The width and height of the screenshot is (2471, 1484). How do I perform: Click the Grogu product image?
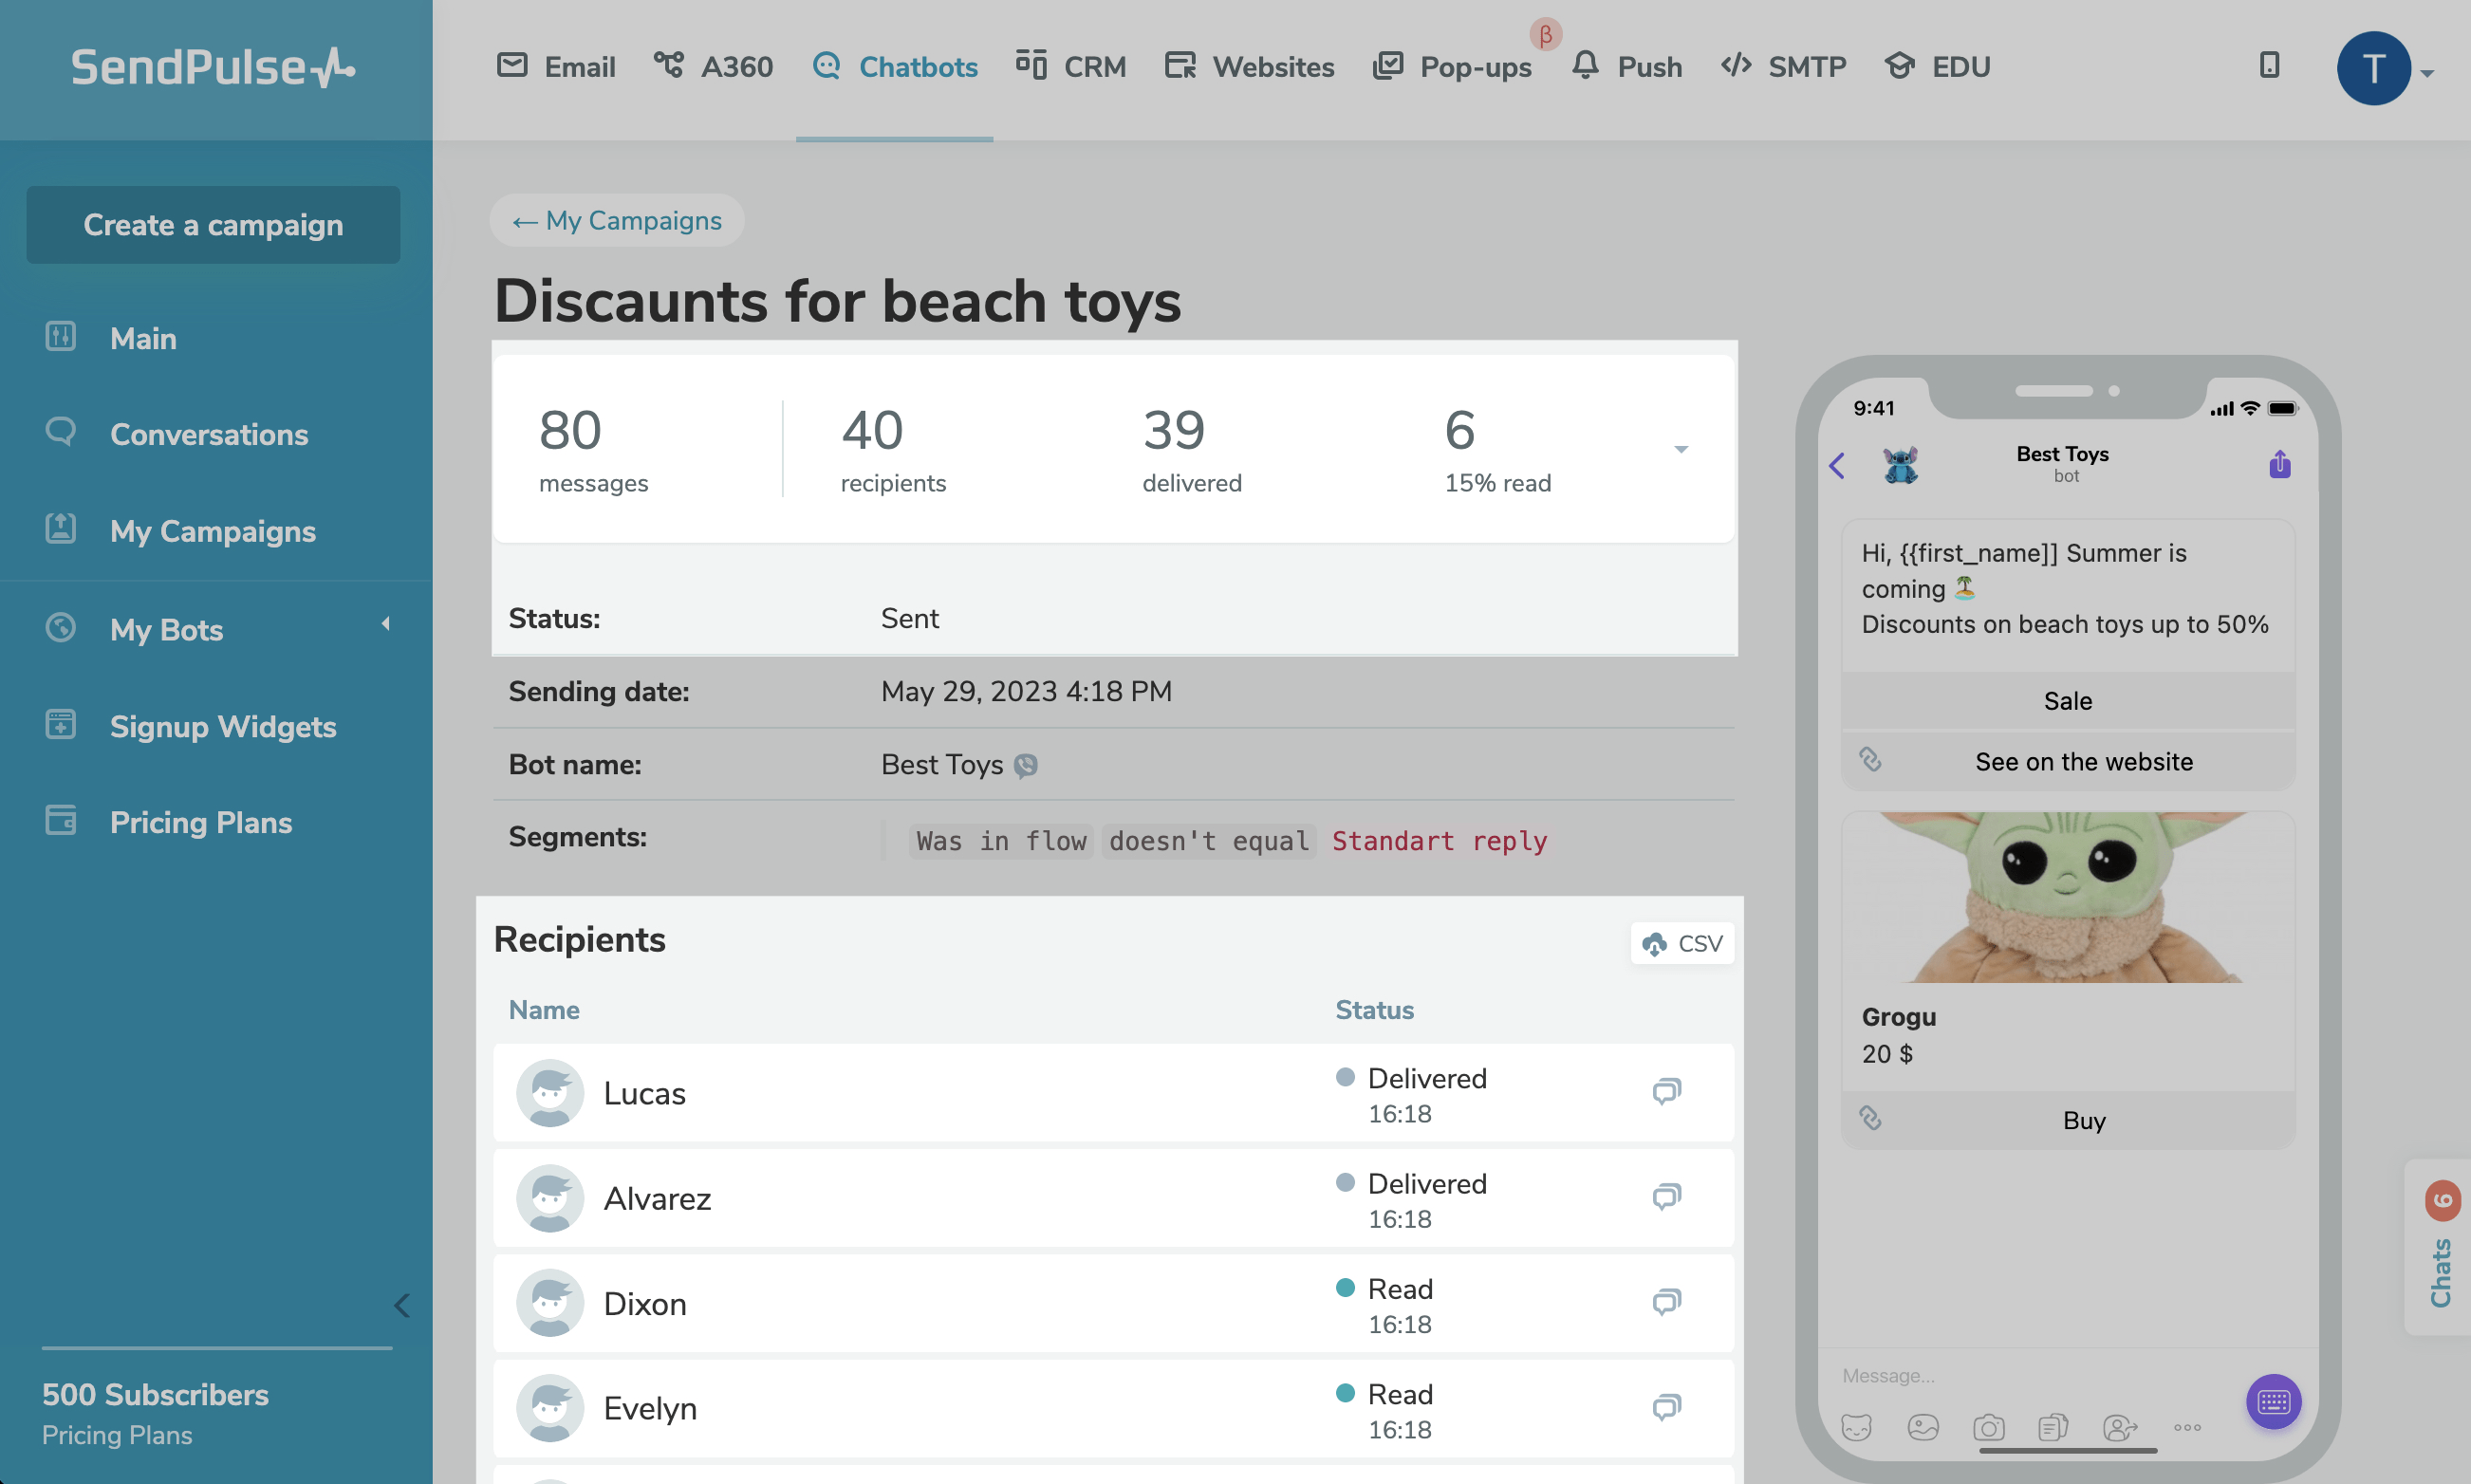(x=2067, y=897)
